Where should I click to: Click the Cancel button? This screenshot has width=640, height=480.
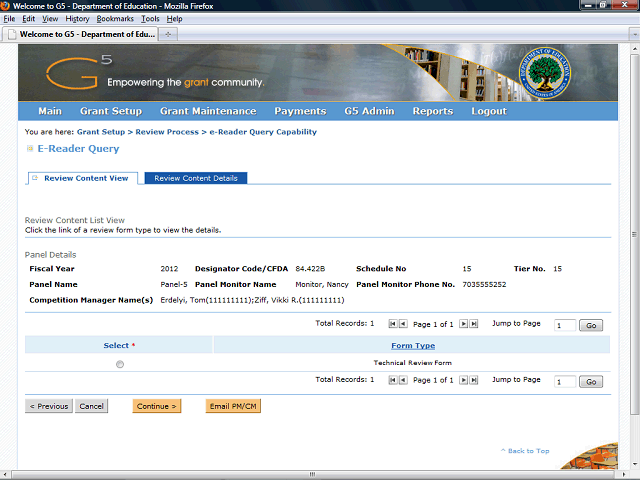click(91, 406)
